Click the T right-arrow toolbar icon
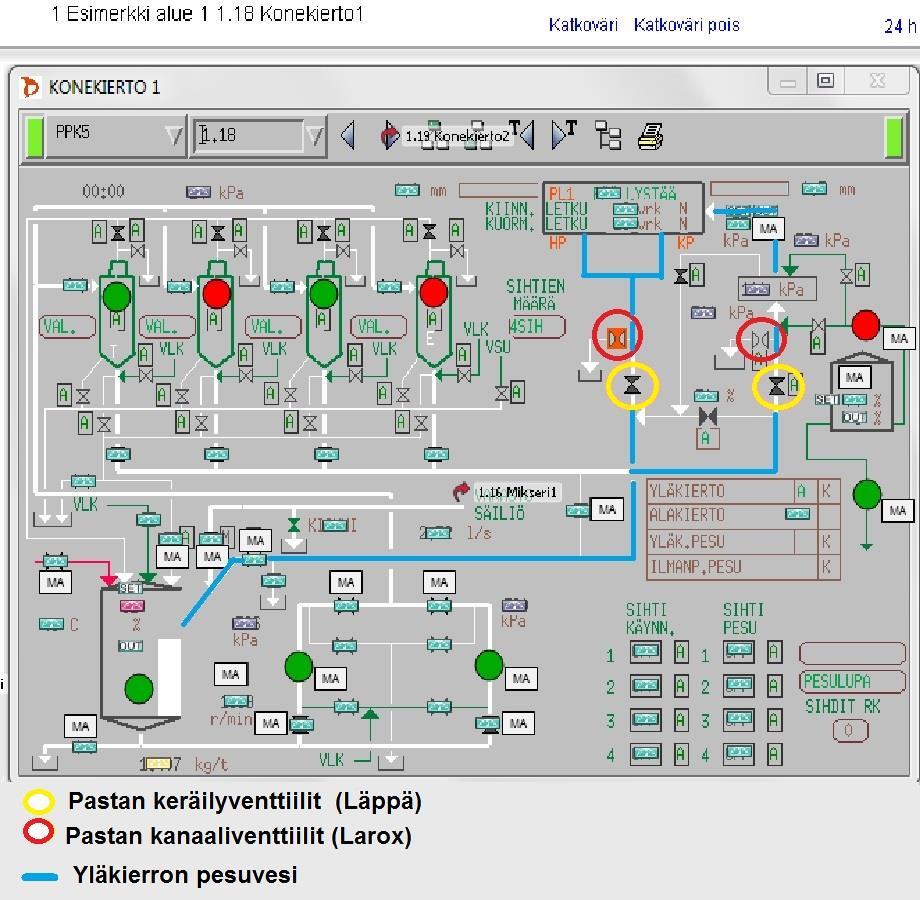This screenshot has width=920, height=900. coord(564,135)
